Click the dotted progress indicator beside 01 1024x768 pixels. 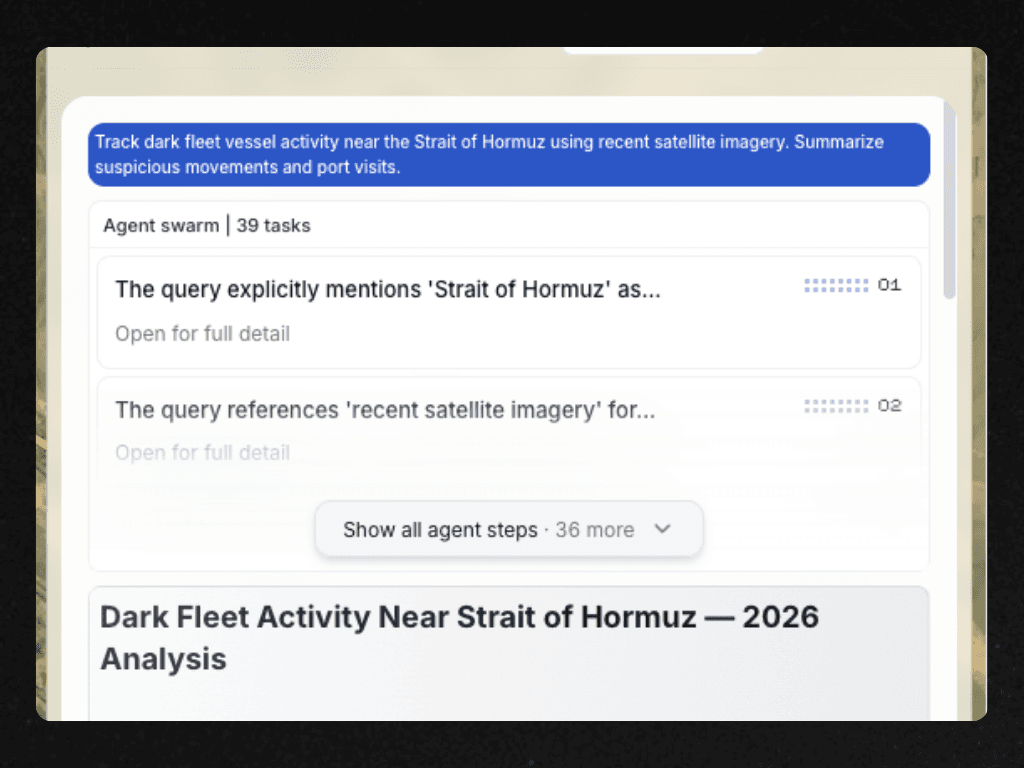[836, 285]
